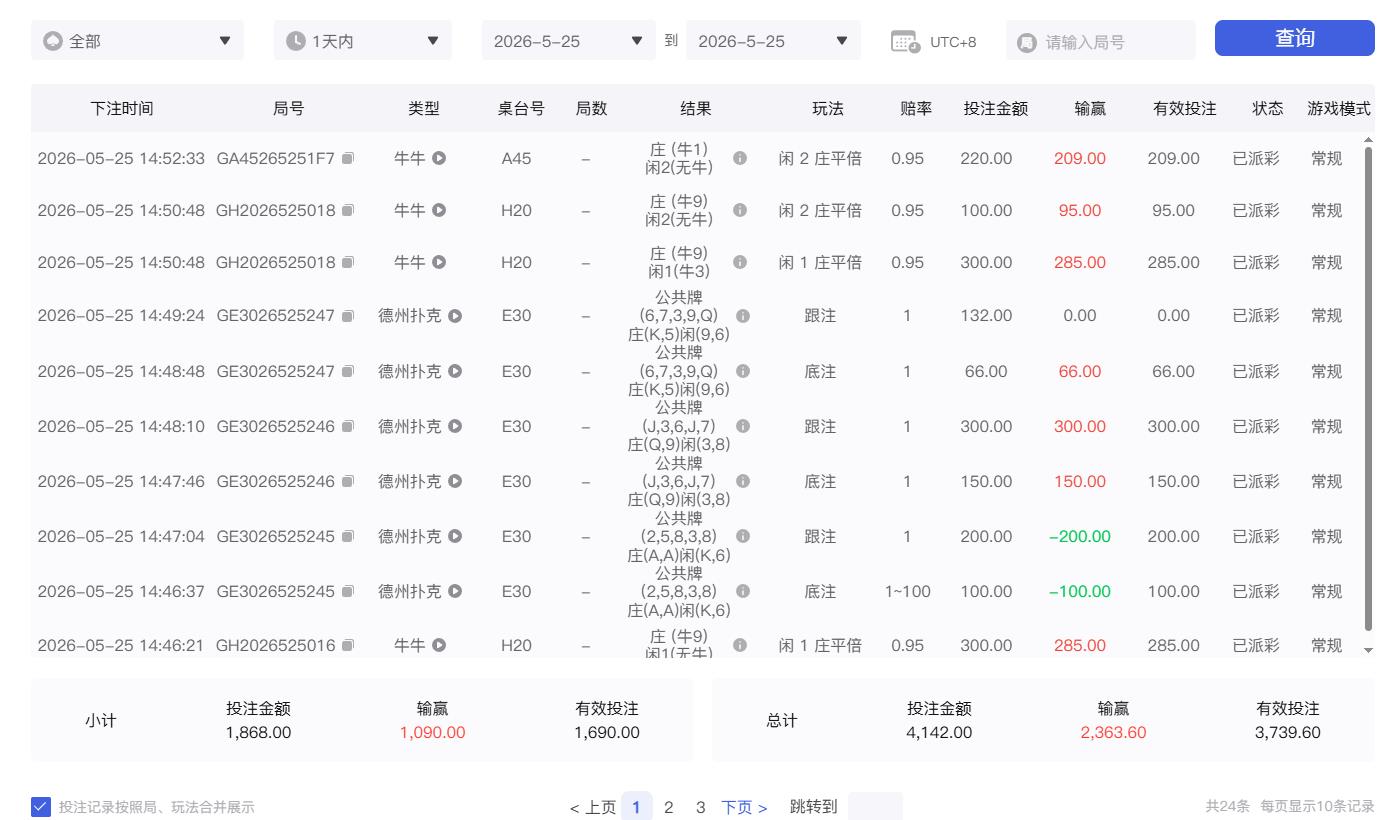Image resolution: width=1380 pixels, height=820 pixels.
Task: Copy round ID in the 14:46:37 row
Action: 348,592
